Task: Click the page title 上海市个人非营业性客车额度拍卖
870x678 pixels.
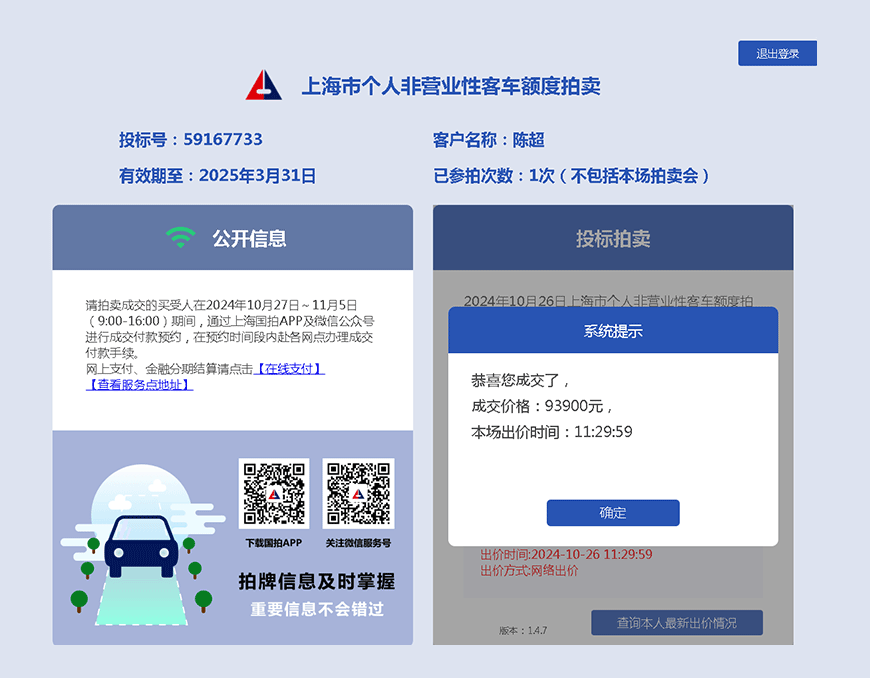Action: (x=451, y=86)
